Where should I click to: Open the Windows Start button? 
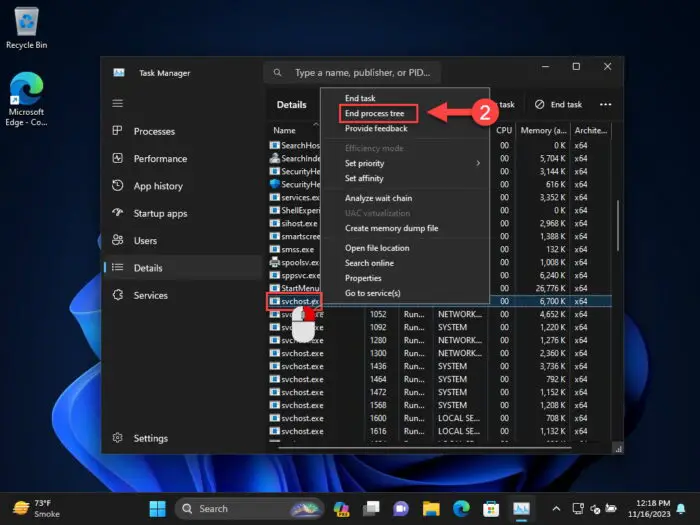click(157, 508)
